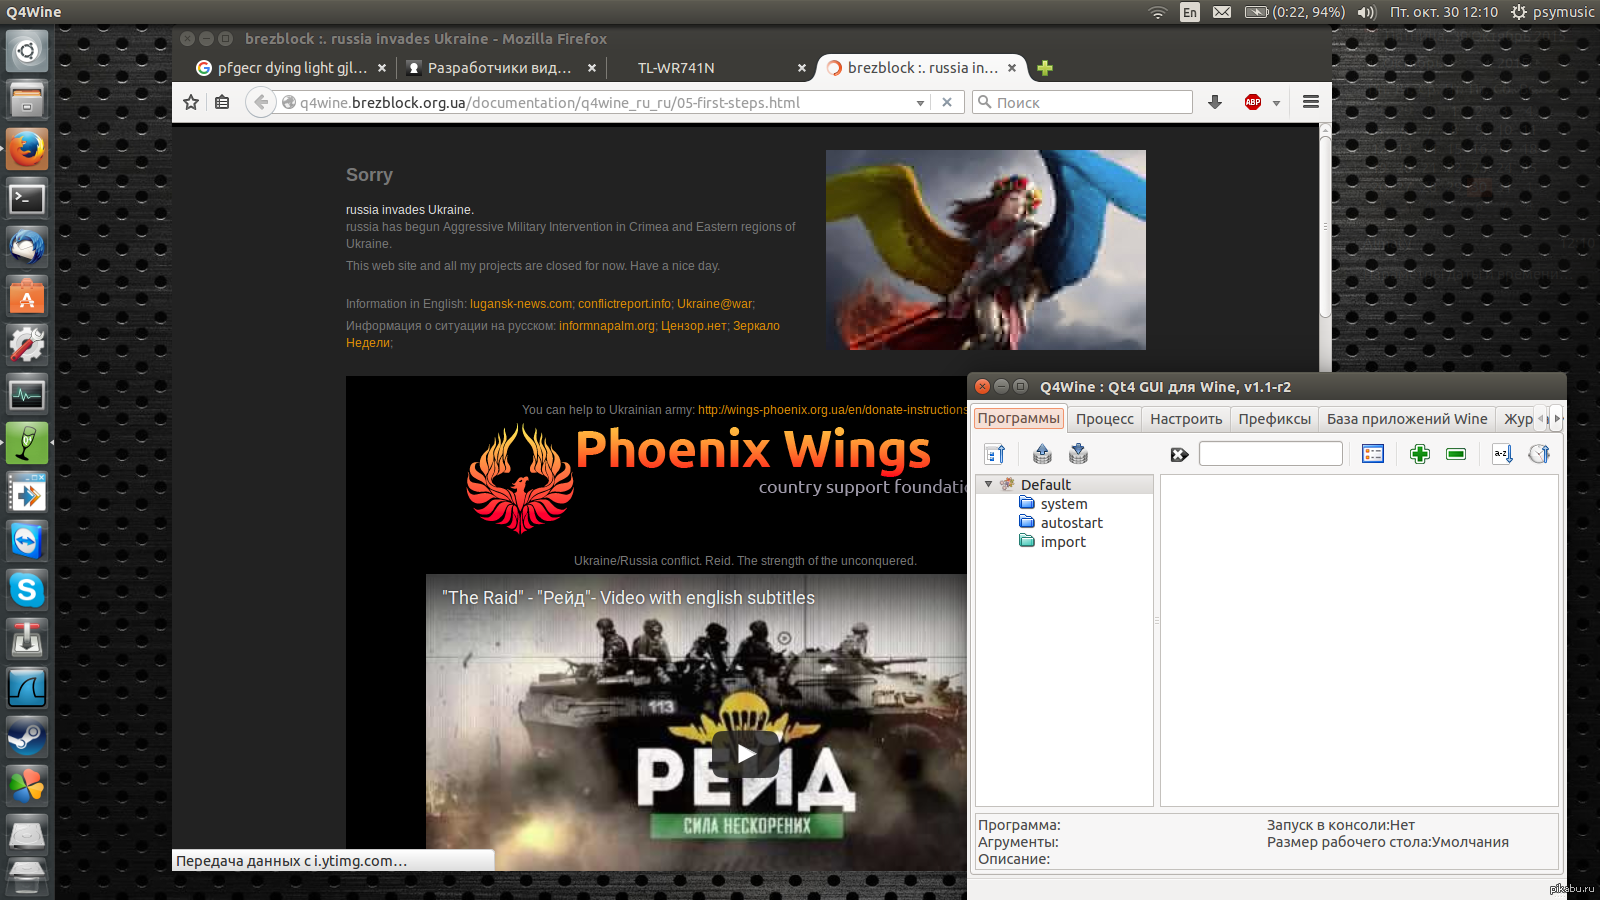Stop loading page with the X button
The width and height of the screenshot is (1600, 900).
pyautogui.click(x=947, y=102)
